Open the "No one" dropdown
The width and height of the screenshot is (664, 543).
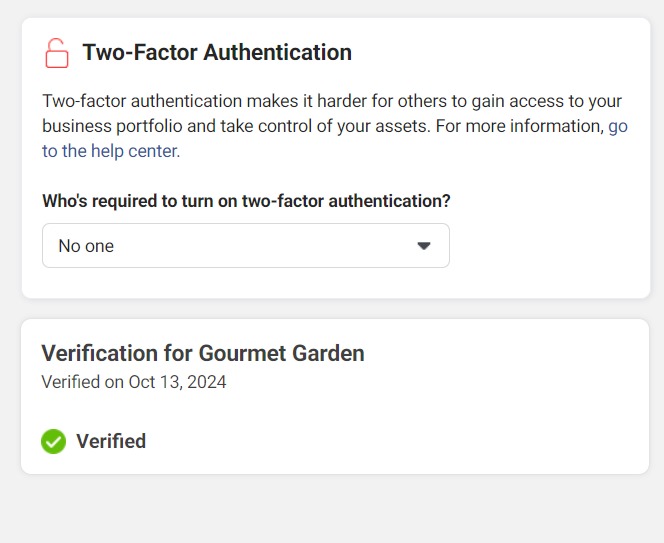pyautogui.click(x=245, y=246)
